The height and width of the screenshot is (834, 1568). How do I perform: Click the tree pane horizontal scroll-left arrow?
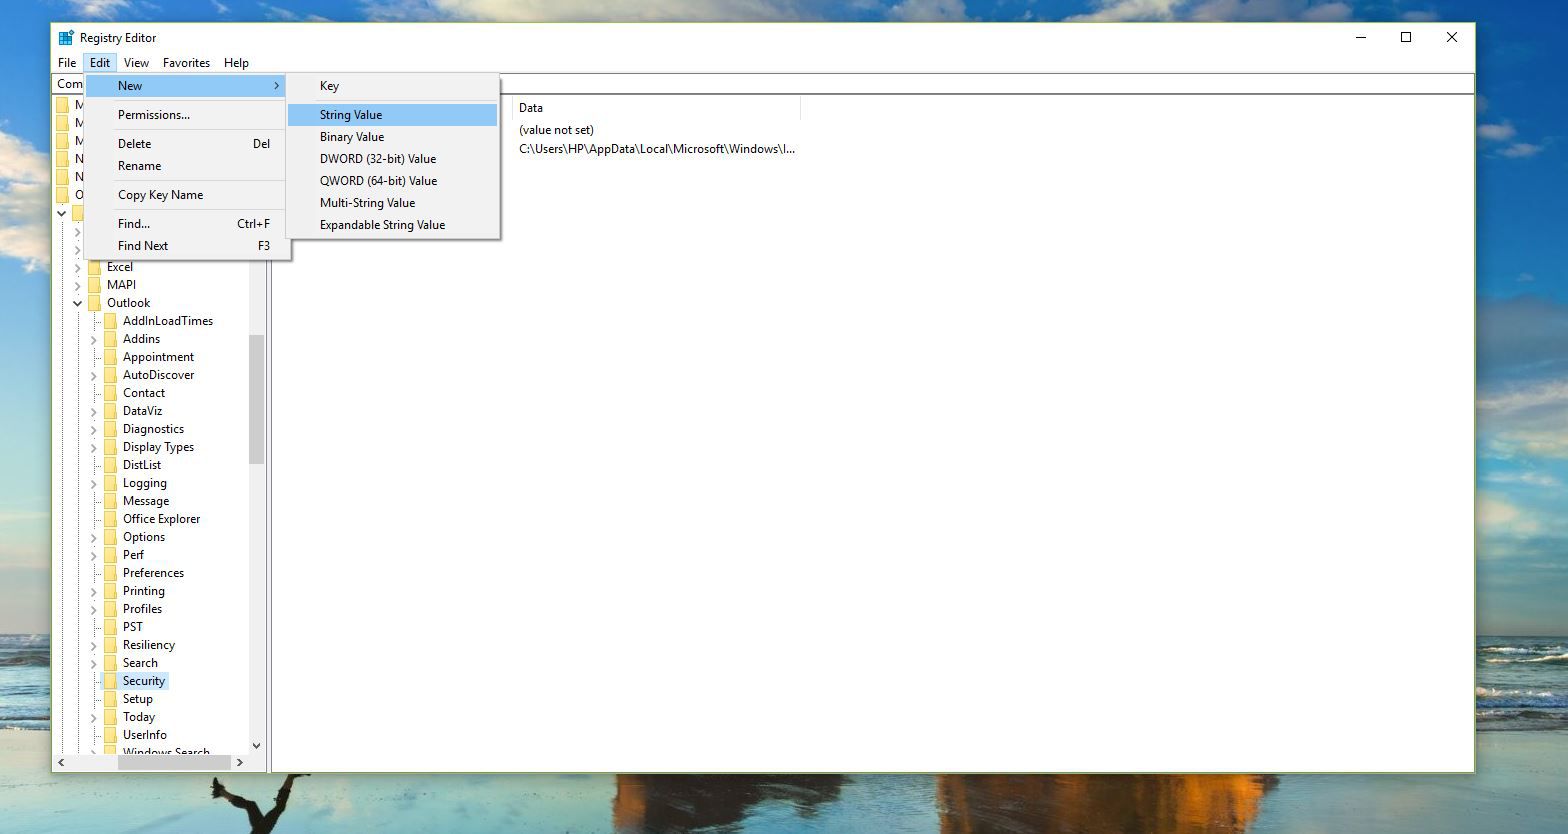pos(61,762)
